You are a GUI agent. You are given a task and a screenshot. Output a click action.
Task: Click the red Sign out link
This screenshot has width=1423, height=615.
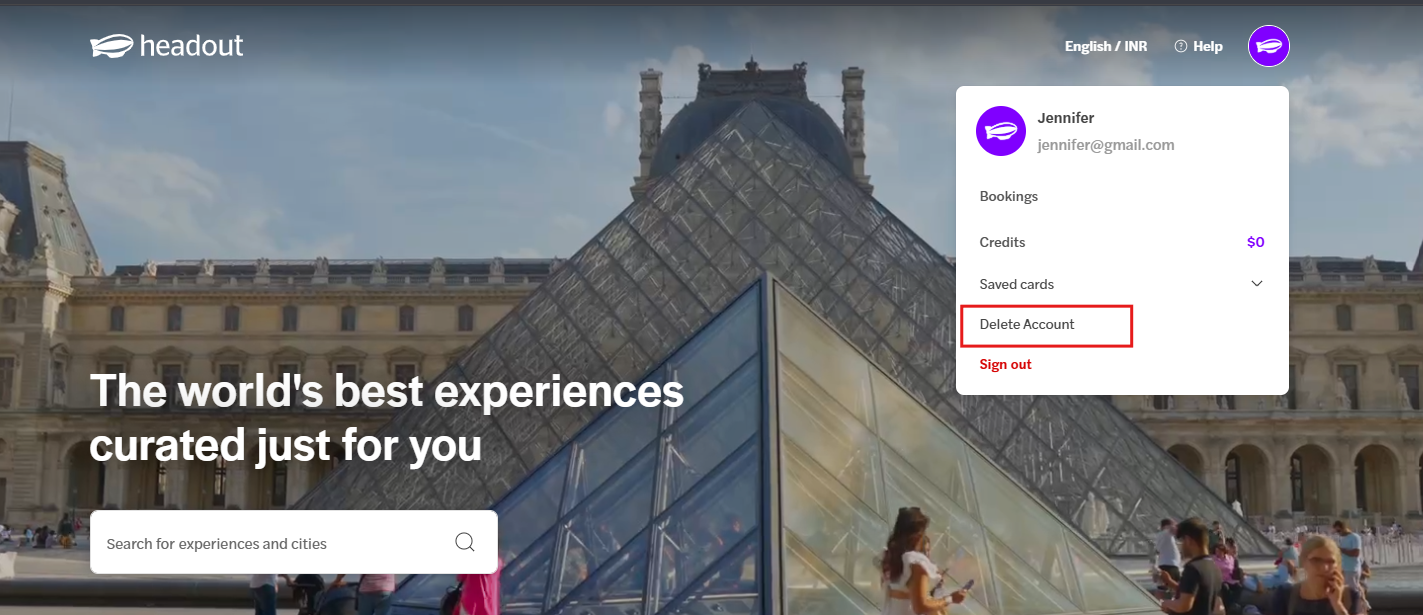click(1006, 364)
